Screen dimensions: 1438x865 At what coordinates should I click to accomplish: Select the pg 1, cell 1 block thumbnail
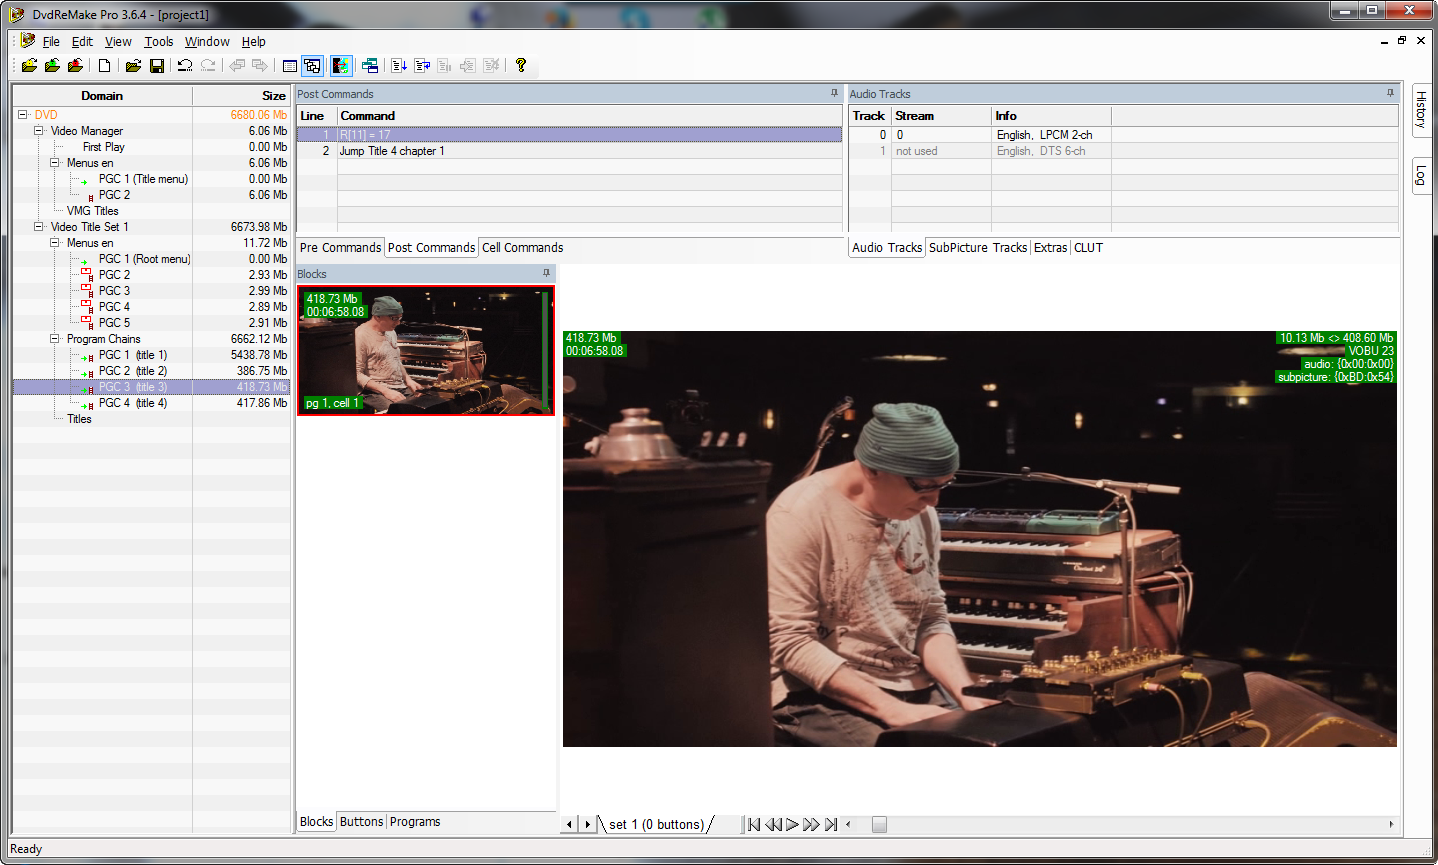pyautogui.click(x=425, y=350)
